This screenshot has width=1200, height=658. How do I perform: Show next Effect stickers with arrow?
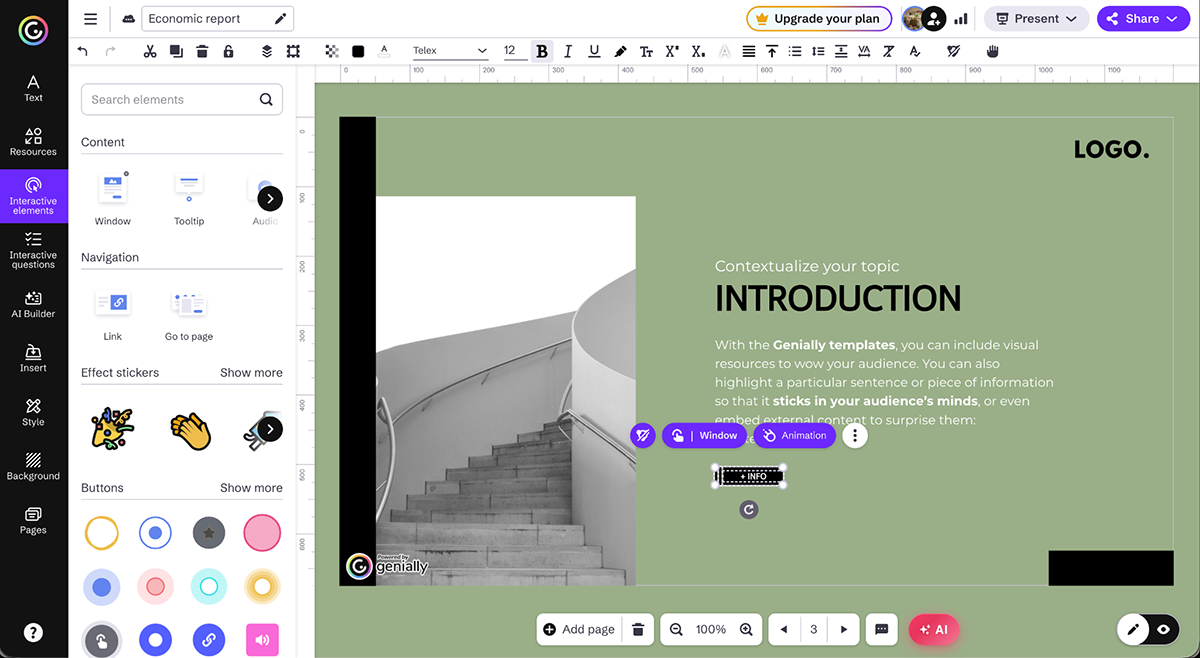coord(270,429)
